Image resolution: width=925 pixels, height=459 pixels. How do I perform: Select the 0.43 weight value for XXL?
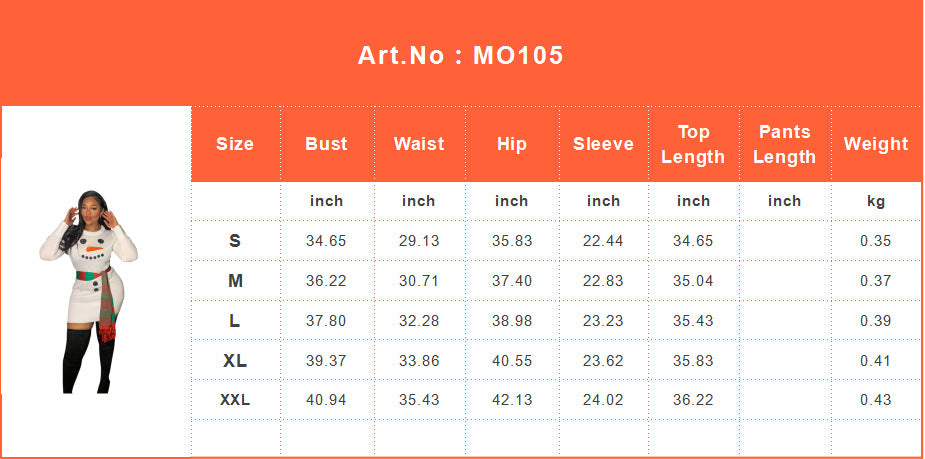click(875, 400)
